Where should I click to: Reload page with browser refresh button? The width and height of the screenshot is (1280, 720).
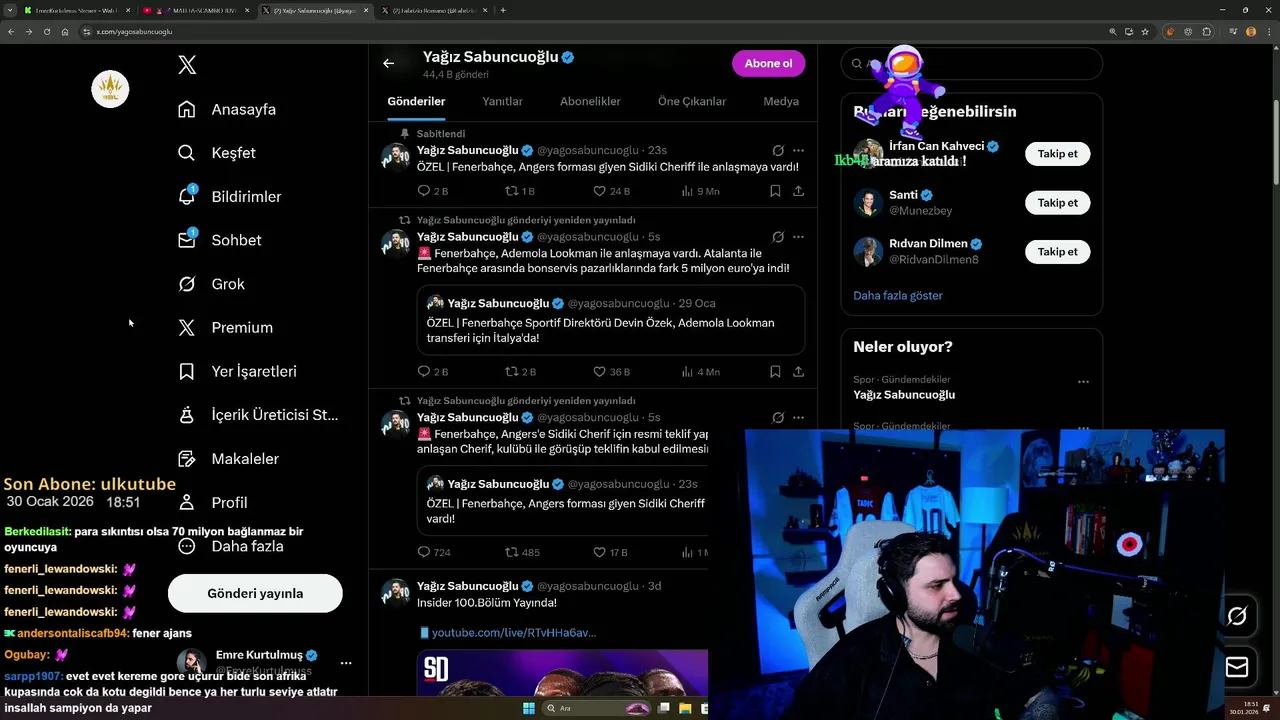click(x=46, y=31)
